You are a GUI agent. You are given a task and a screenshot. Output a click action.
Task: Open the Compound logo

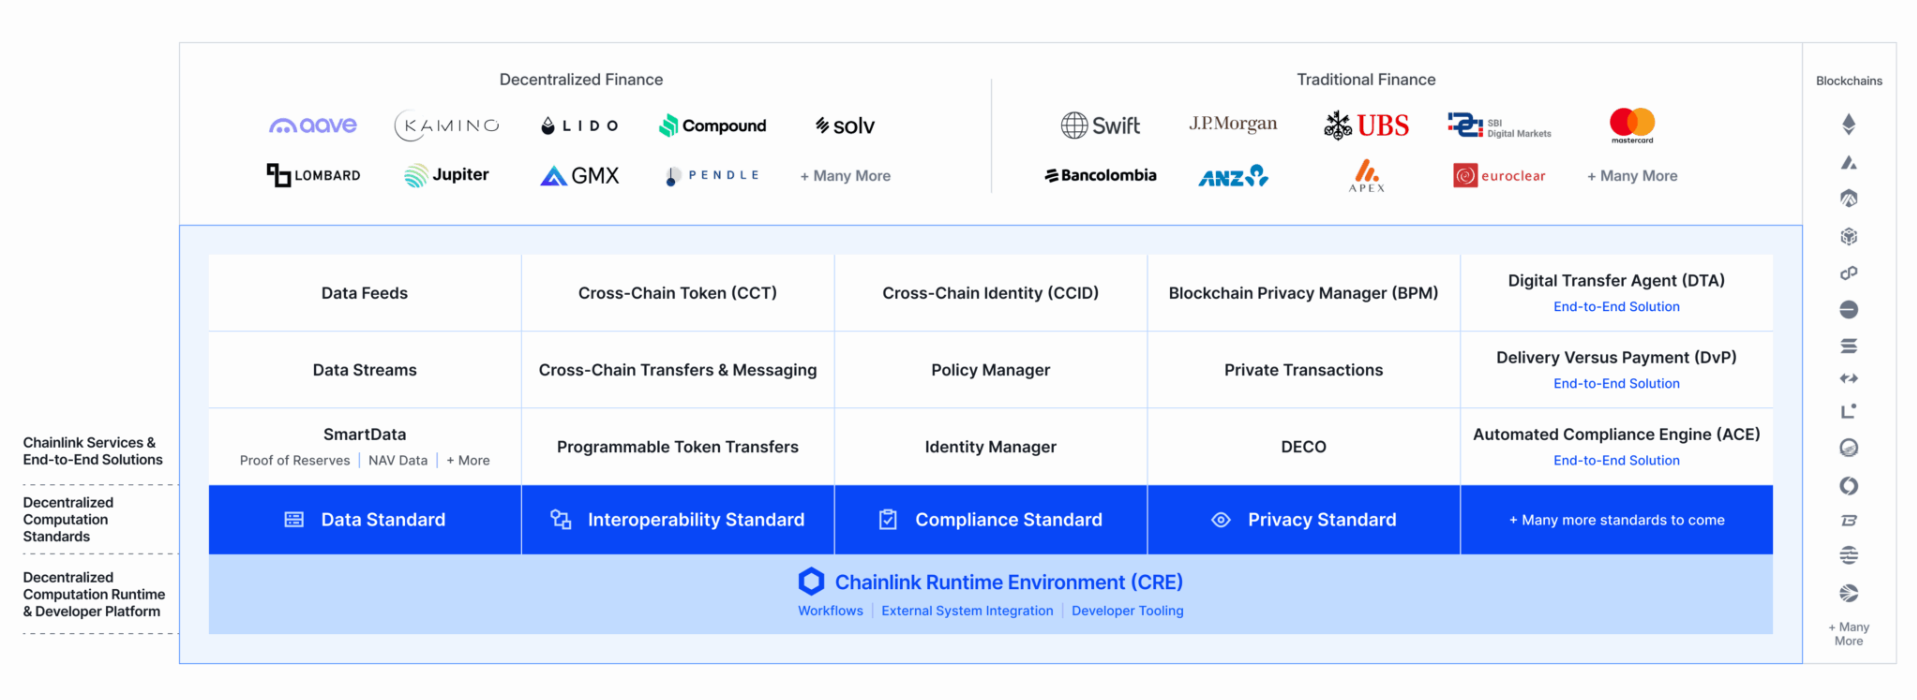point(713,125)
